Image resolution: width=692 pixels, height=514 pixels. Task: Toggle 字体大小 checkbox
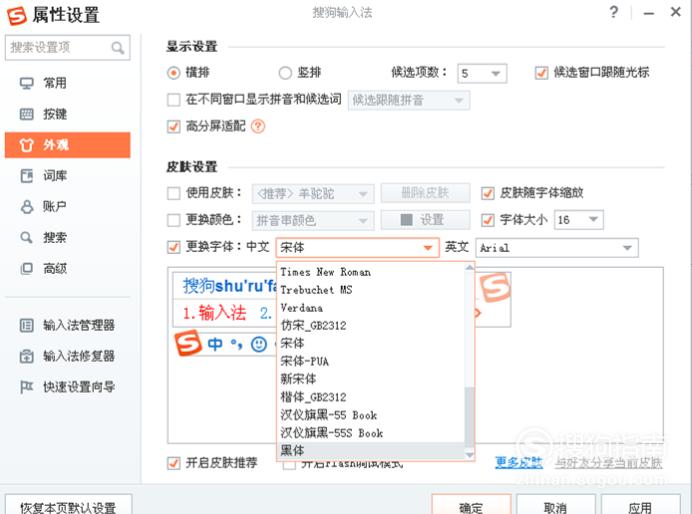[488, 220]
